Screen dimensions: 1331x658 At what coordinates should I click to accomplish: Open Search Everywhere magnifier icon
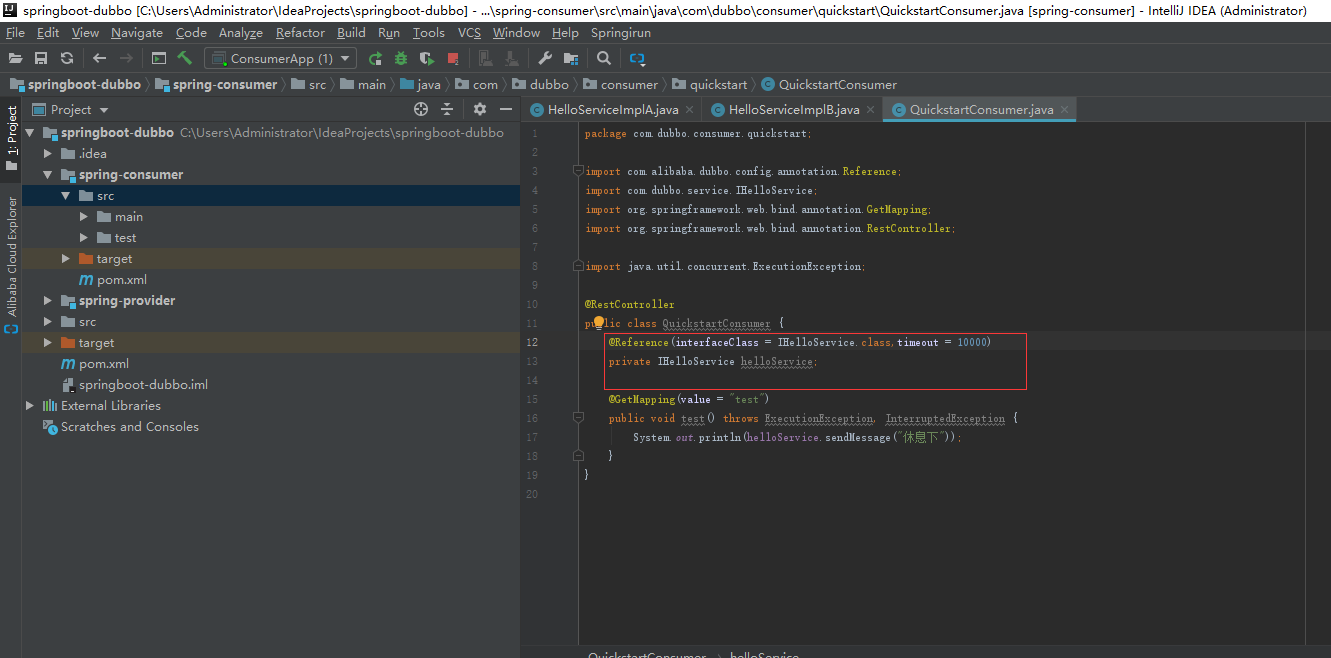click(604, 59)
